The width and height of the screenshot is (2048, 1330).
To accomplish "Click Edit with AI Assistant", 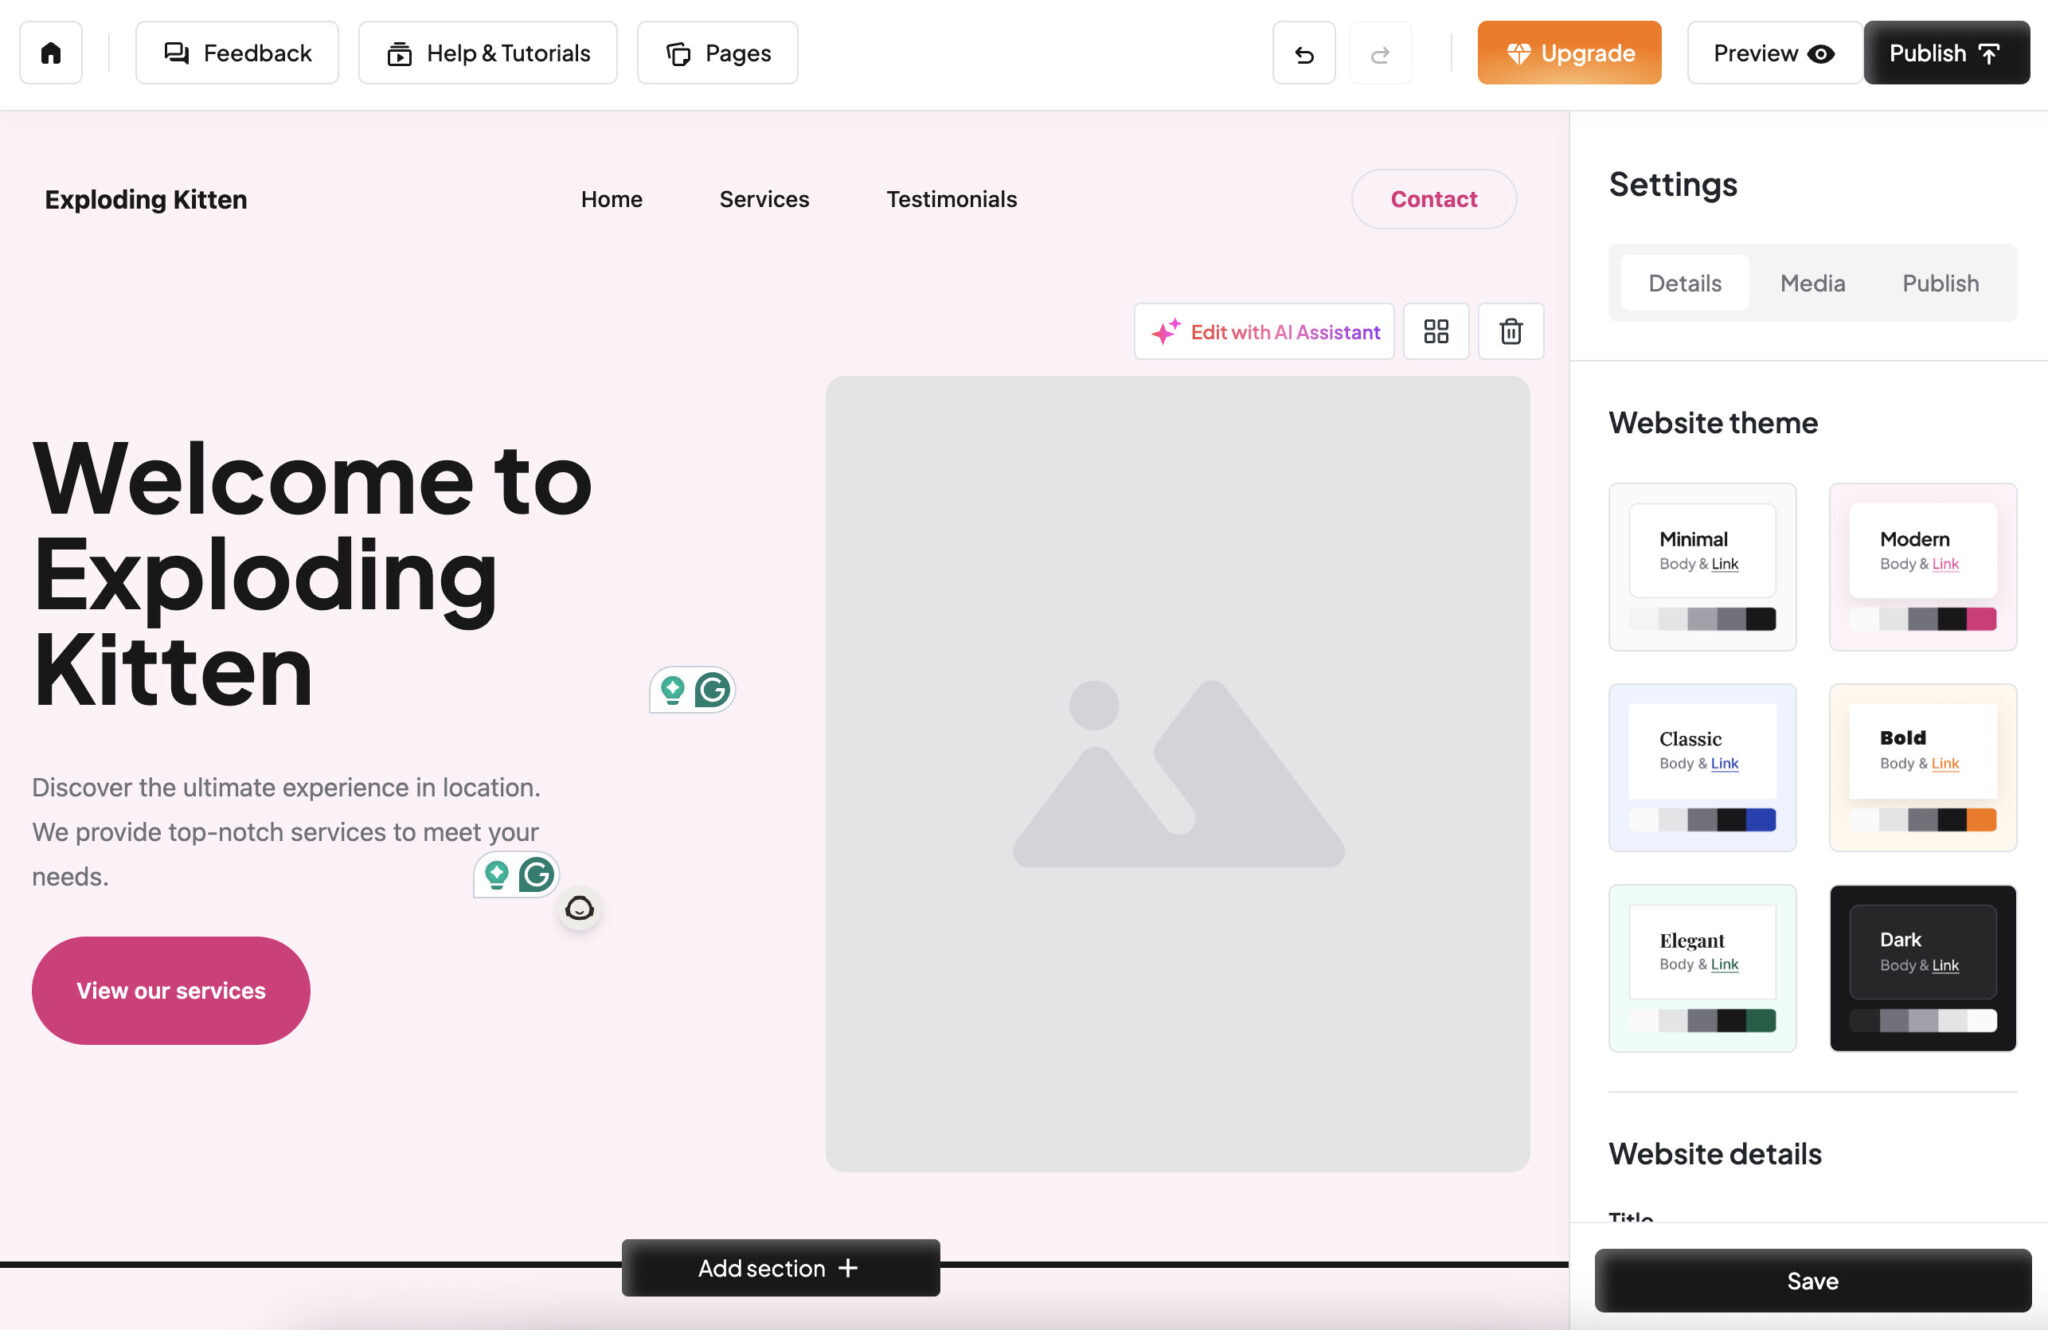I will (1263, 331).
